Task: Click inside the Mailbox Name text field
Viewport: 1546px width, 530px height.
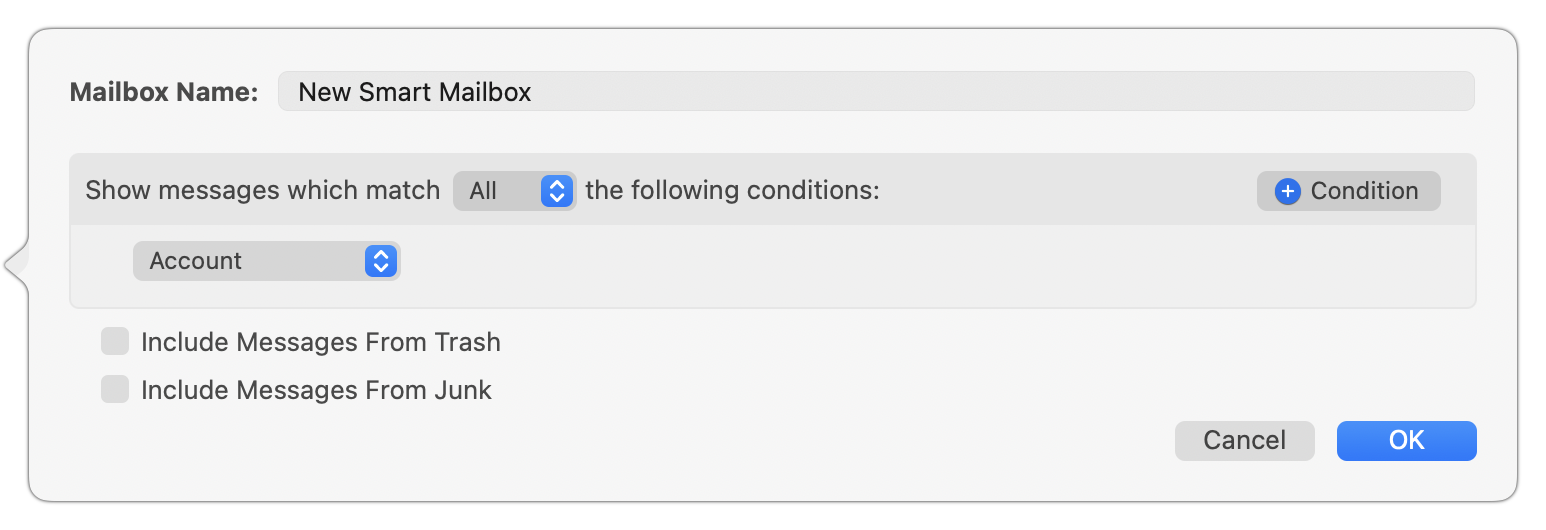Action: [x=875, y=92]
